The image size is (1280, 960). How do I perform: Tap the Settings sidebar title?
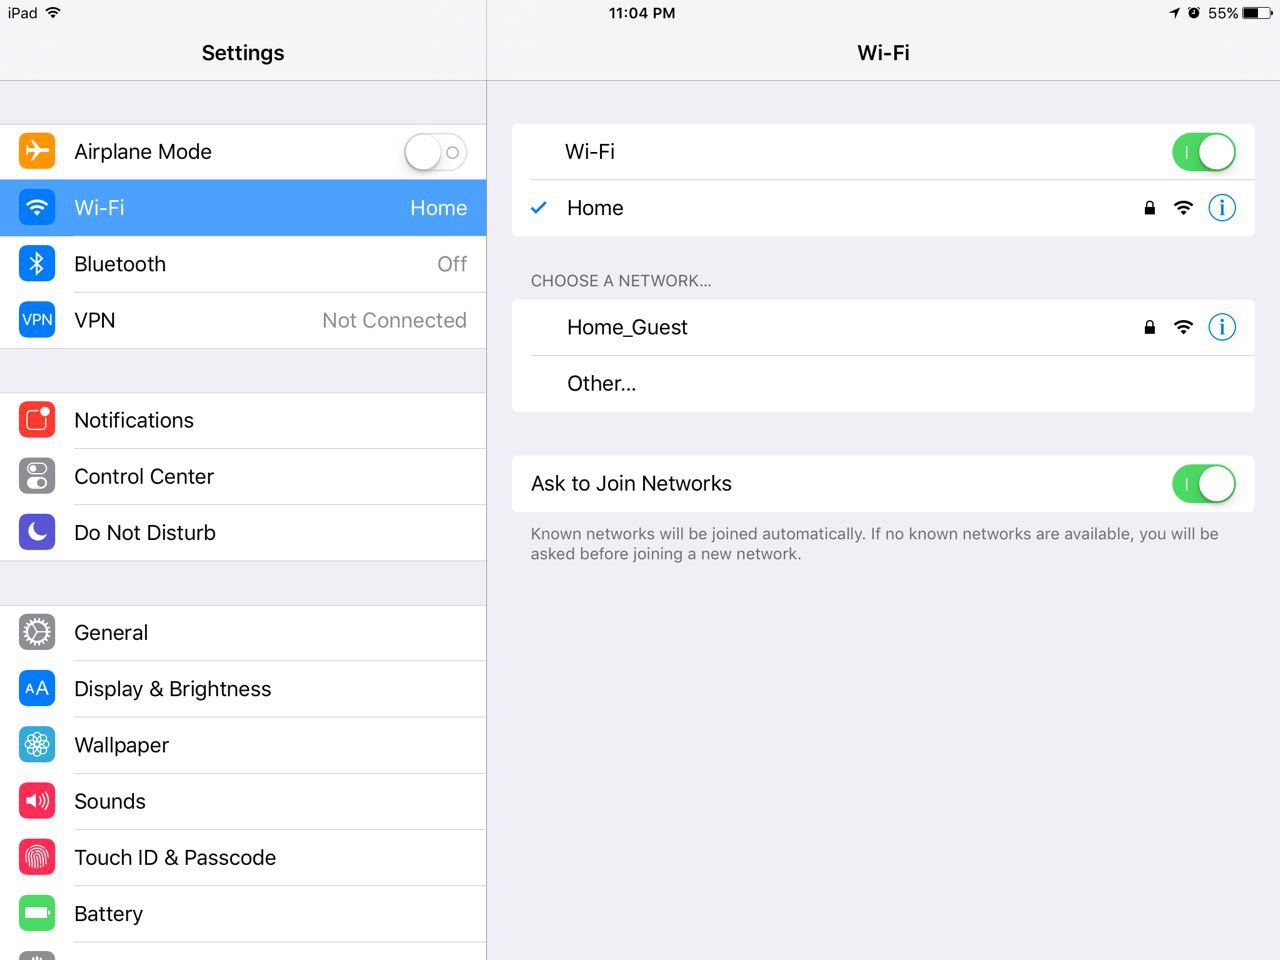pos(243,53)
